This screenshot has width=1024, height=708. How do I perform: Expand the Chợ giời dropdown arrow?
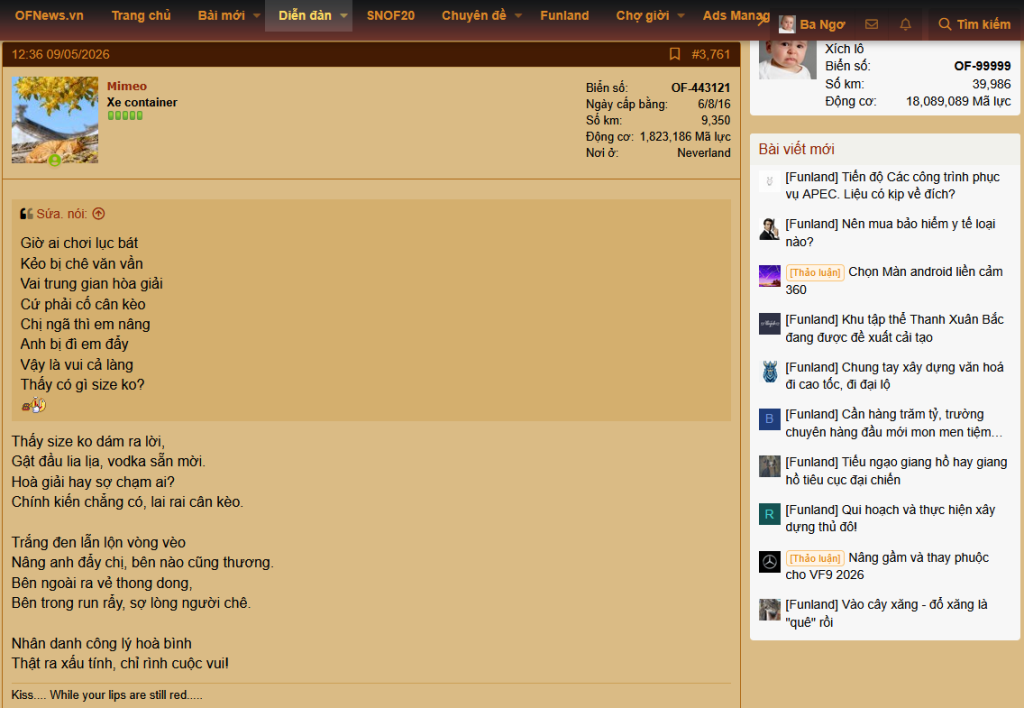681,16
